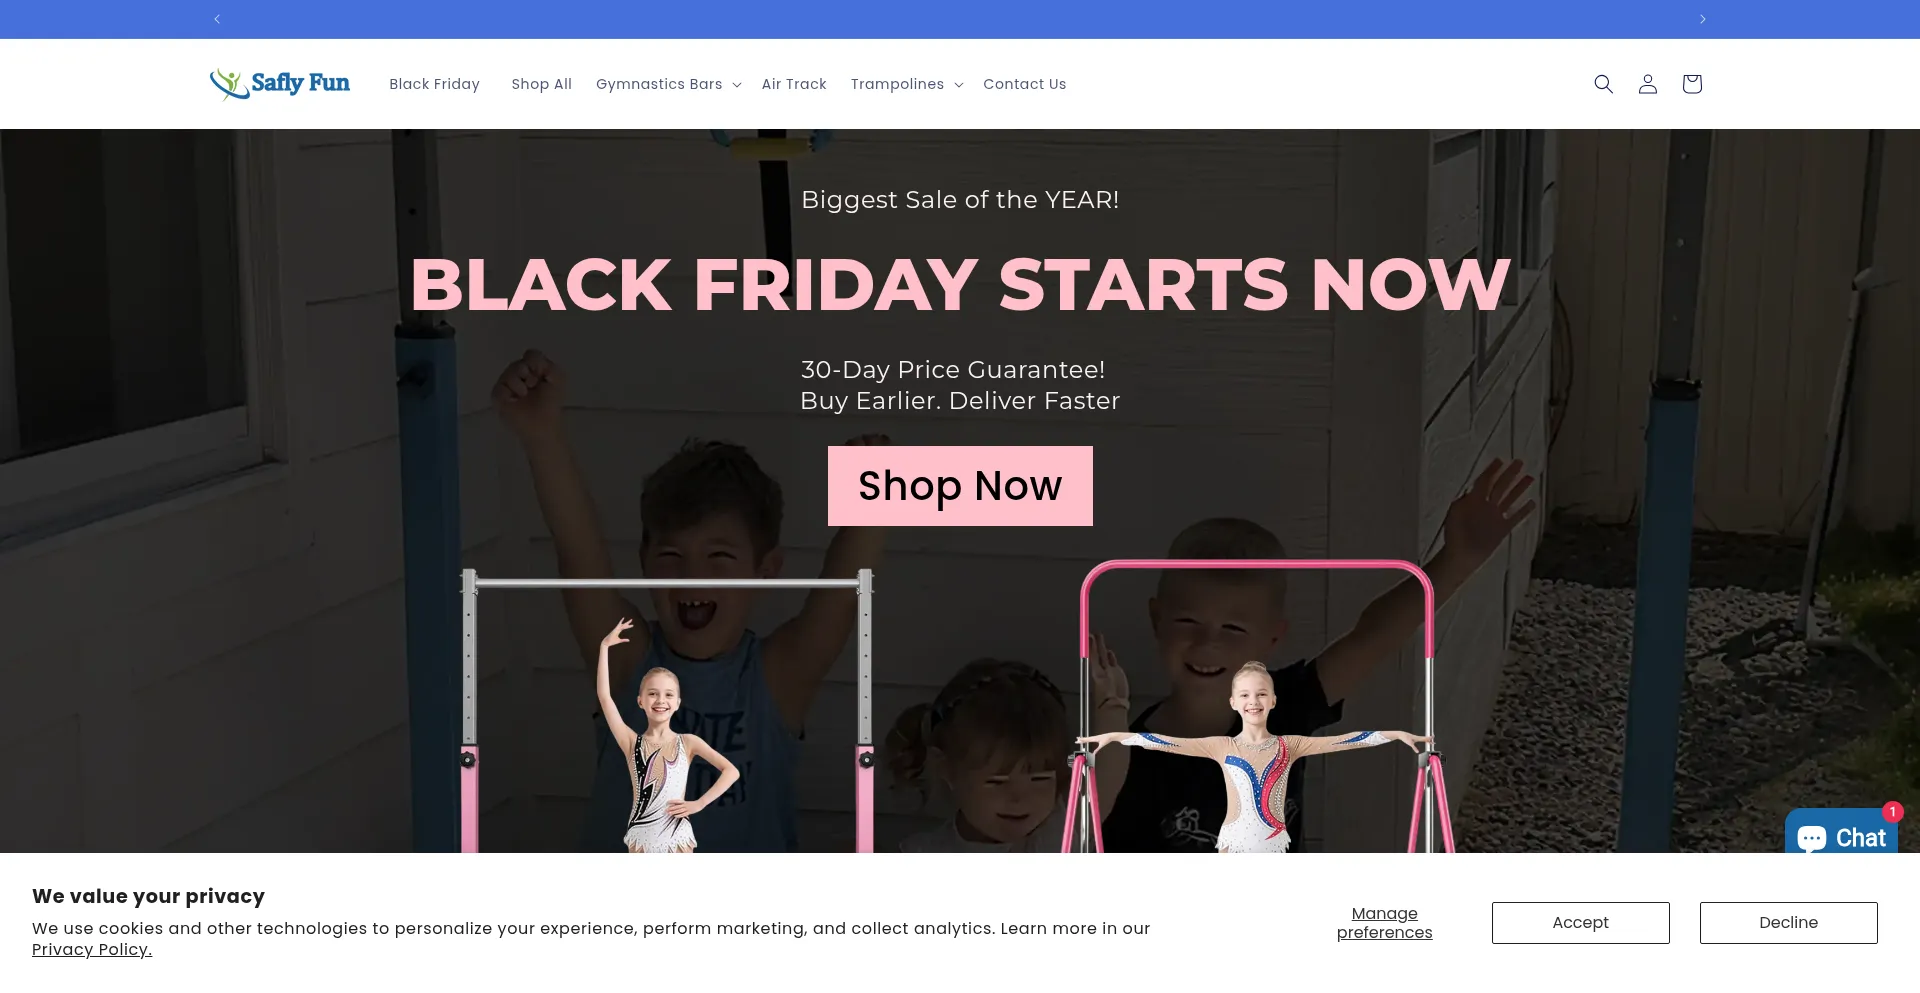
Task: Accept the cookie privacy banner
Action: (1580, 923)
